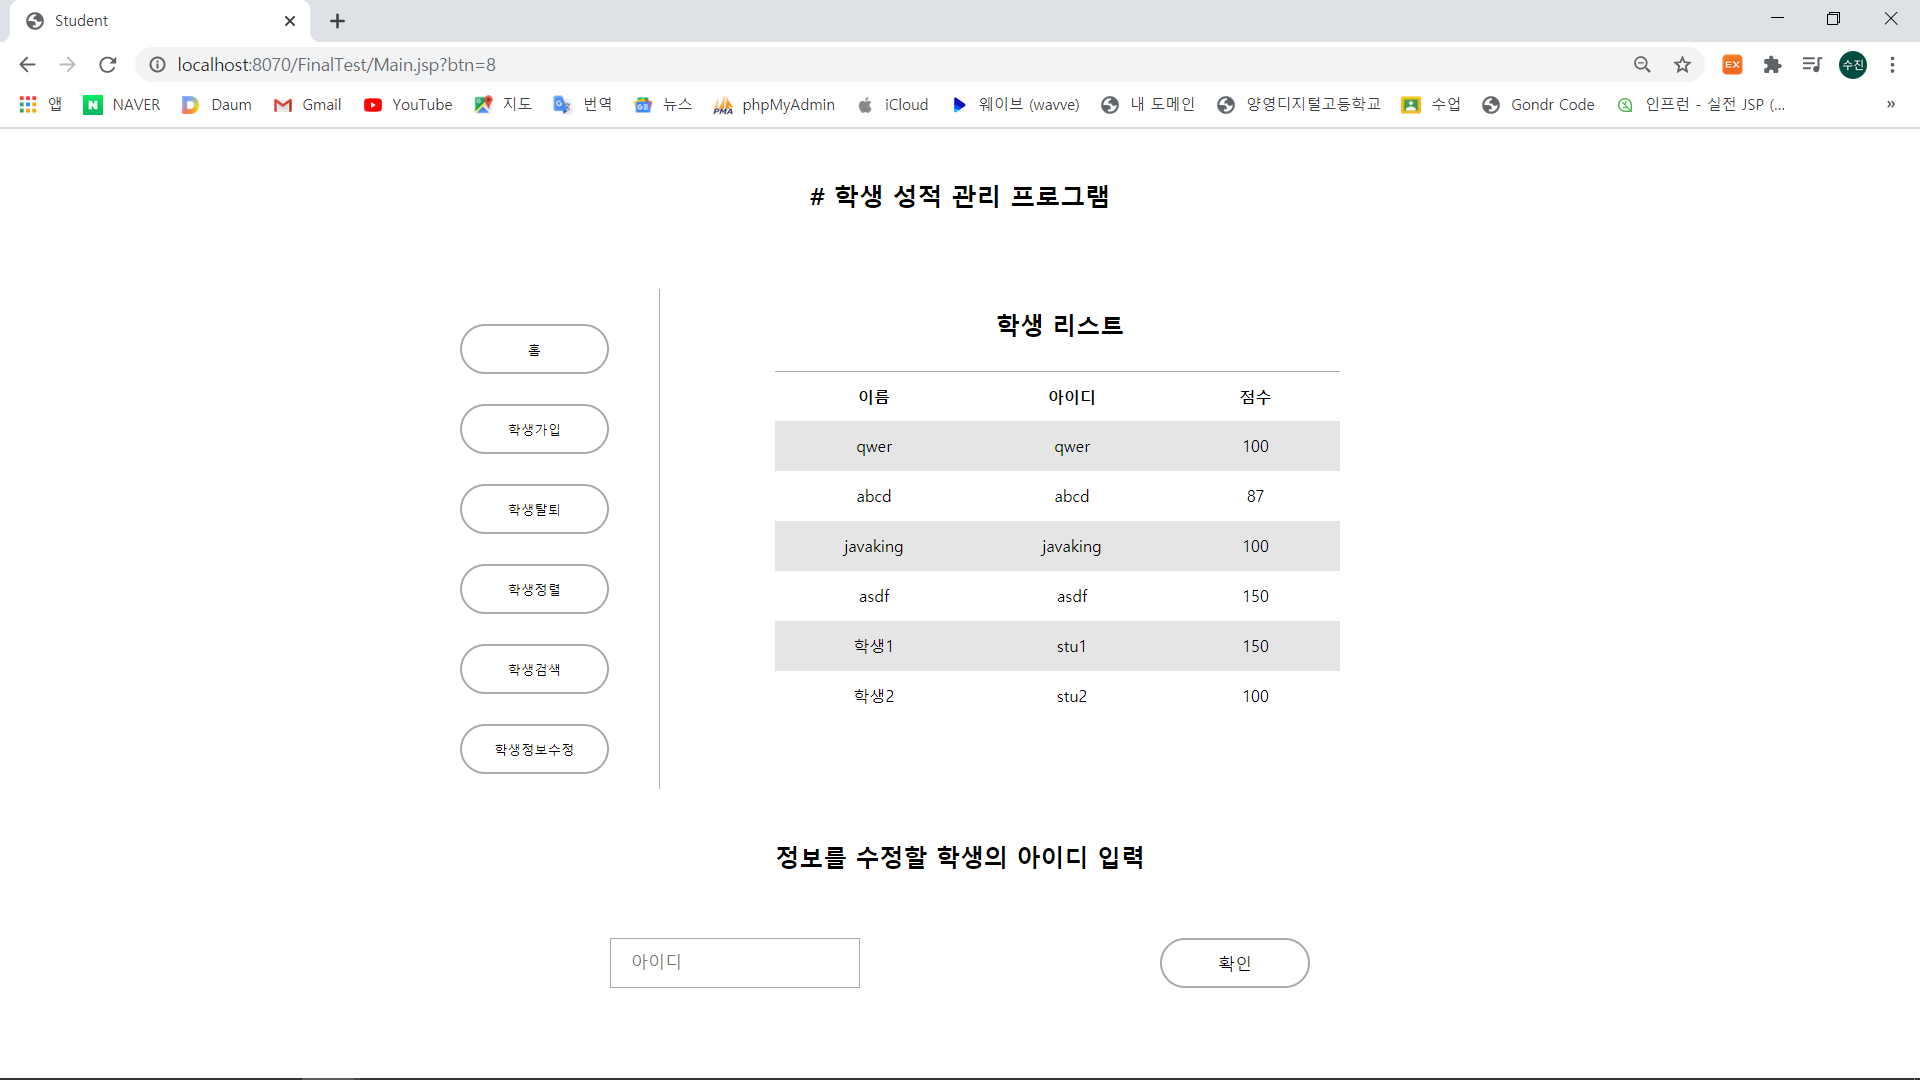Open a new browser tab
This screenshot has width=1920, height=1080.
(338, 20)
